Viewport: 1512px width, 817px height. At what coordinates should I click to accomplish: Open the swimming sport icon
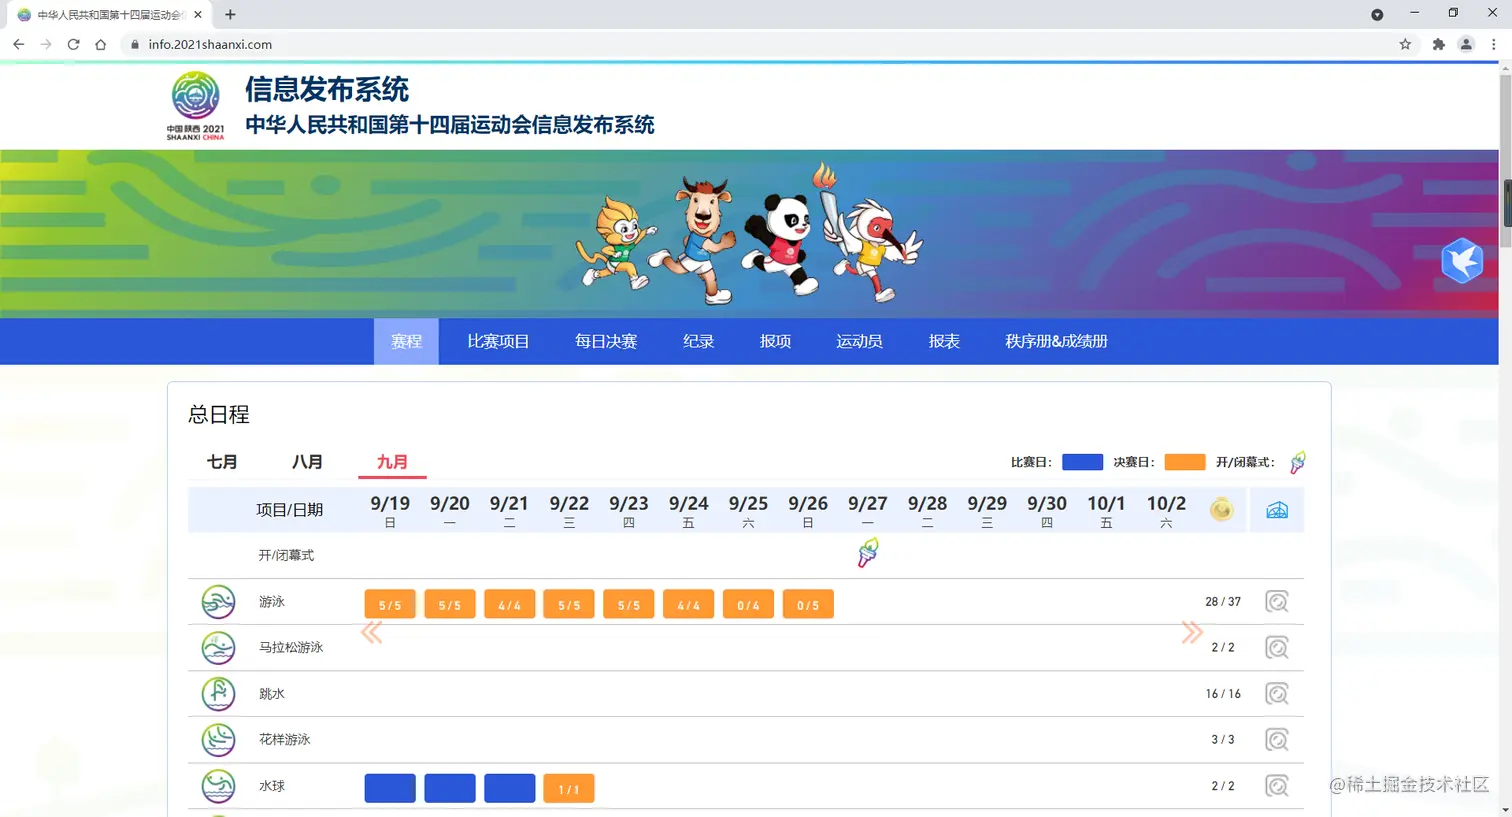[x=218, y=602]
